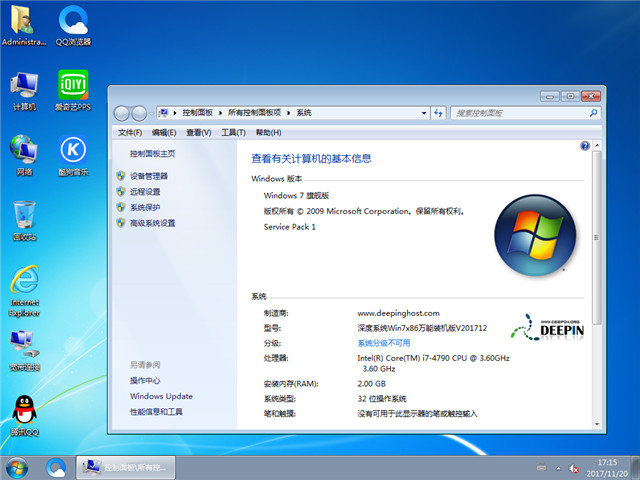Open 系统保护 sidebar link
The height and width of the screenshot is (480, 640).
[x=145, y=207]
